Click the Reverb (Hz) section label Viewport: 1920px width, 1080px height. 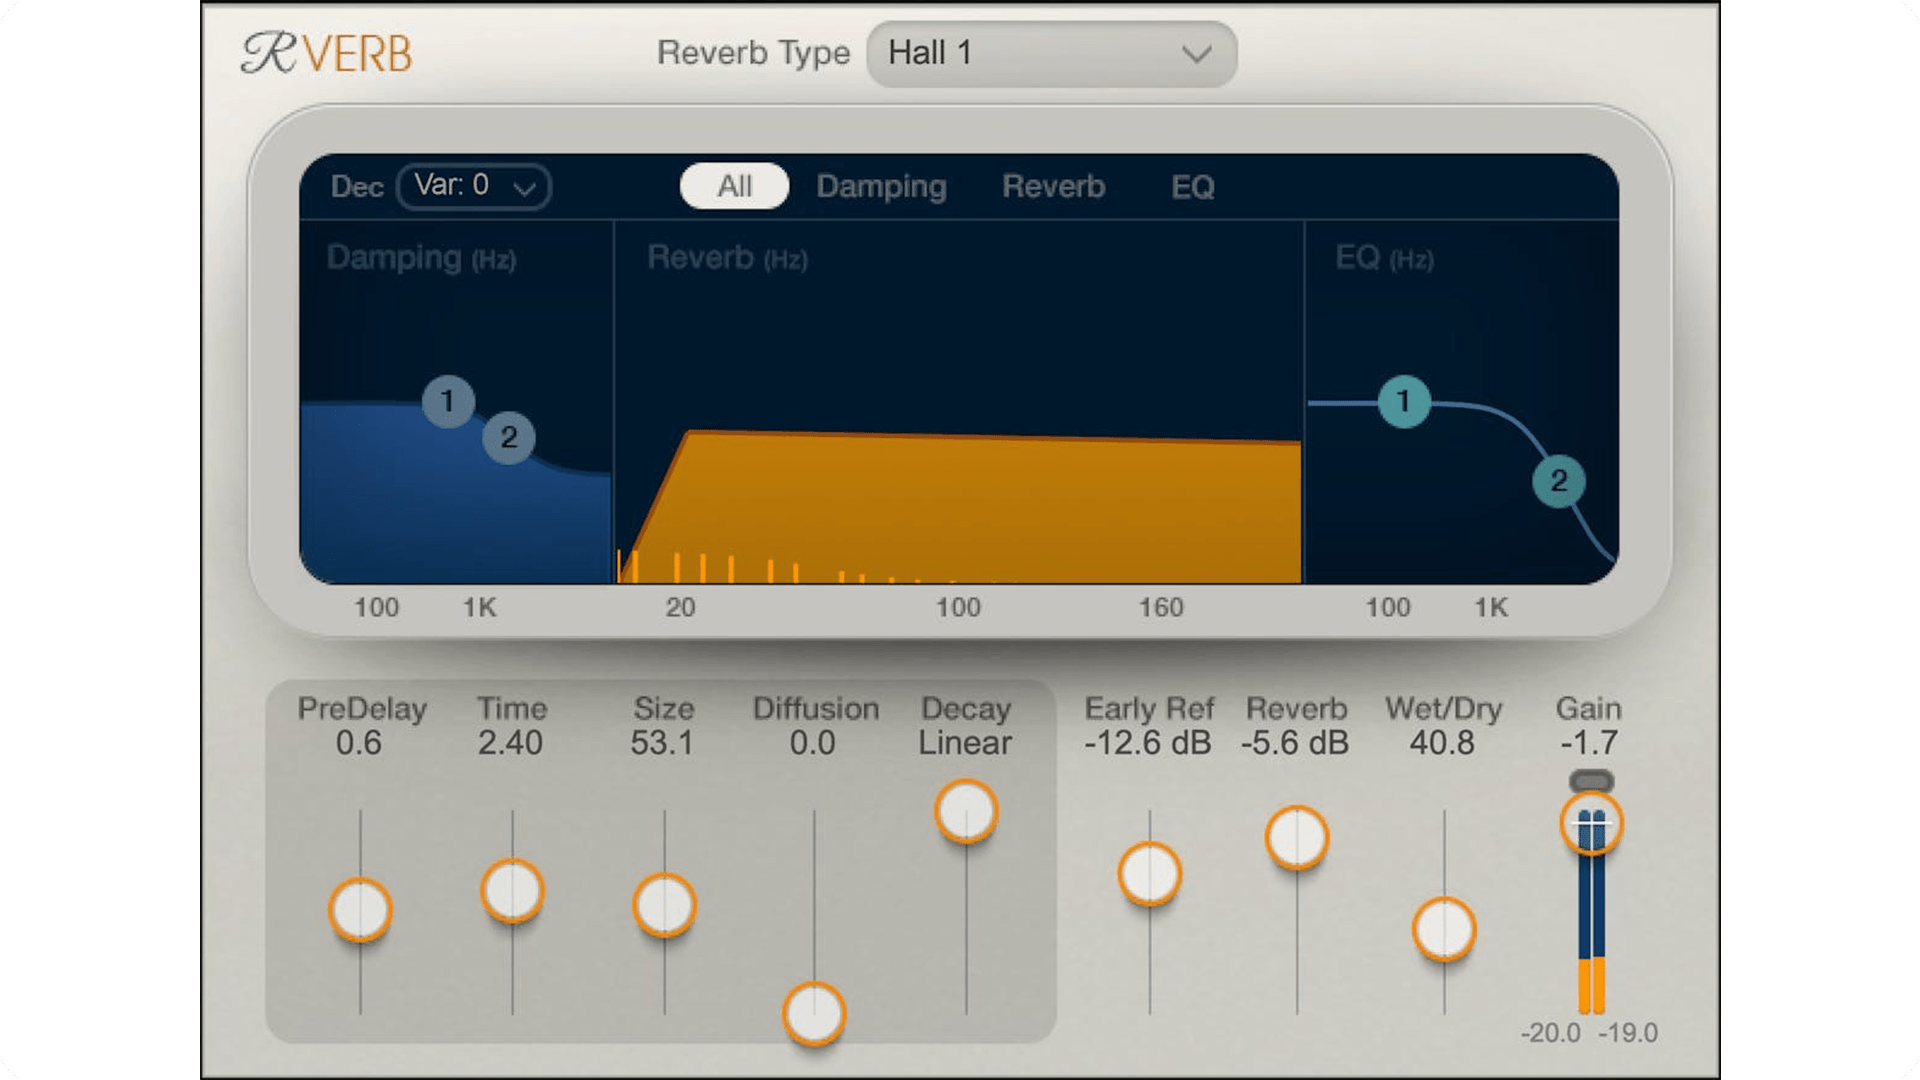coord(727,258)
